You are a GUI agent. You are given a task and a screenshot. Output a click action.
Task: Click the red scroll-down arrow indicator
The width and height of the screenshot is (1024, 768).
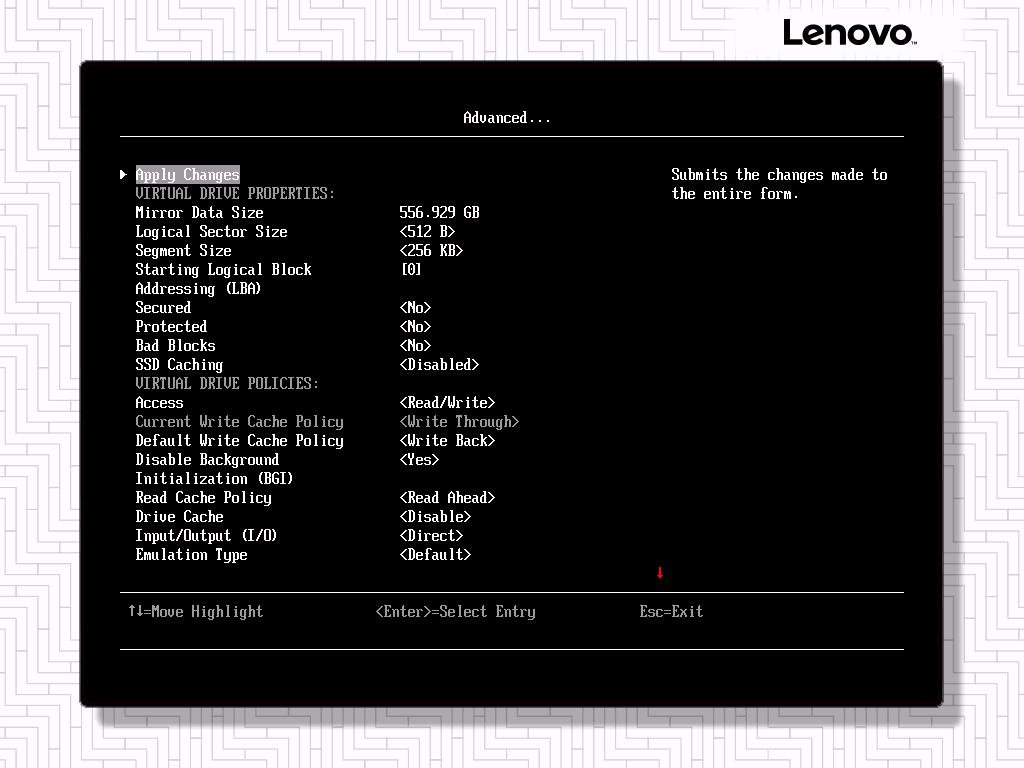click(x=660, y=573)
